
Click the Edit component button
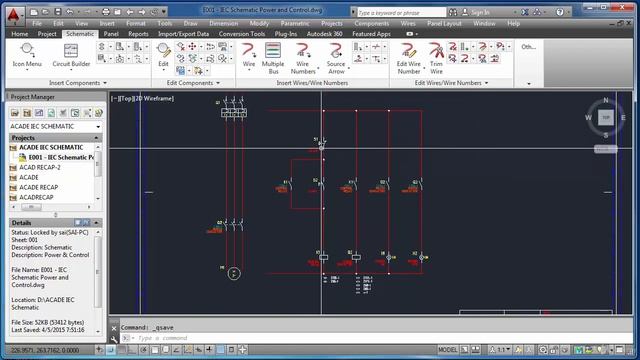tap(163, 55)
